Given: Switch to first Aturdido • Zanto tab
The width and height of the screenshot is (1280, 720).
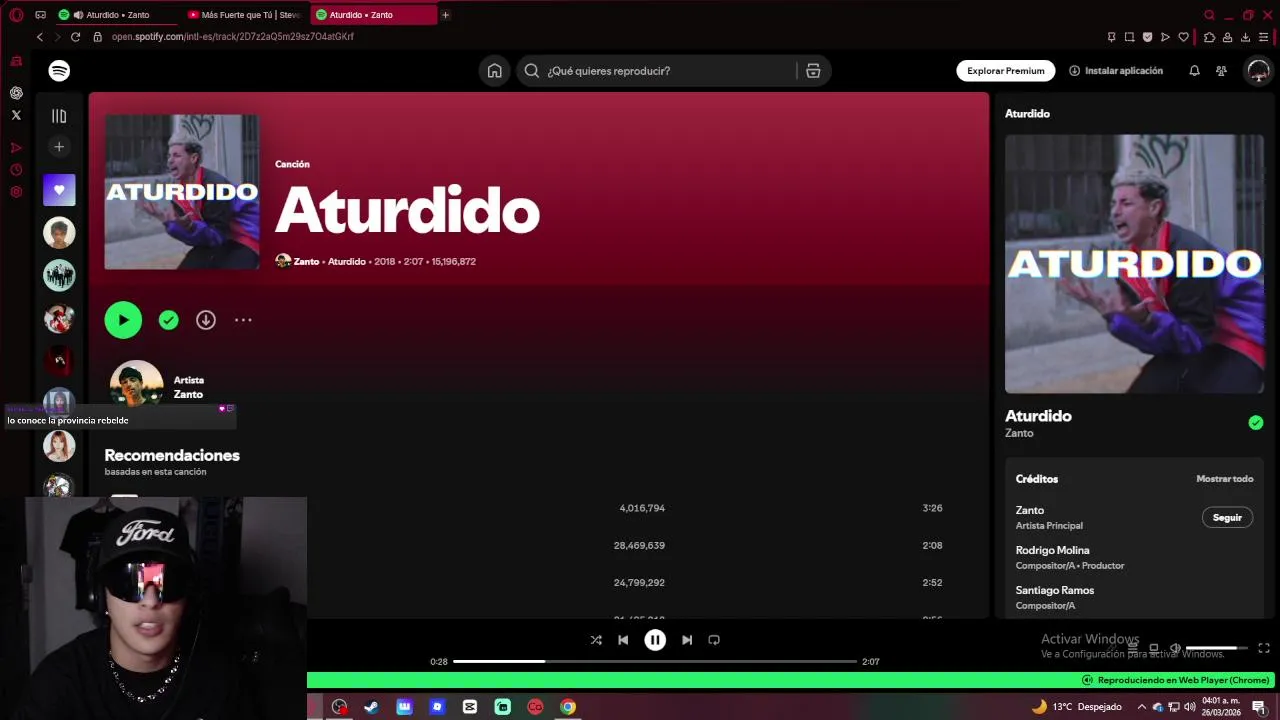Looking at the screenshot, I should click(118, 15).
